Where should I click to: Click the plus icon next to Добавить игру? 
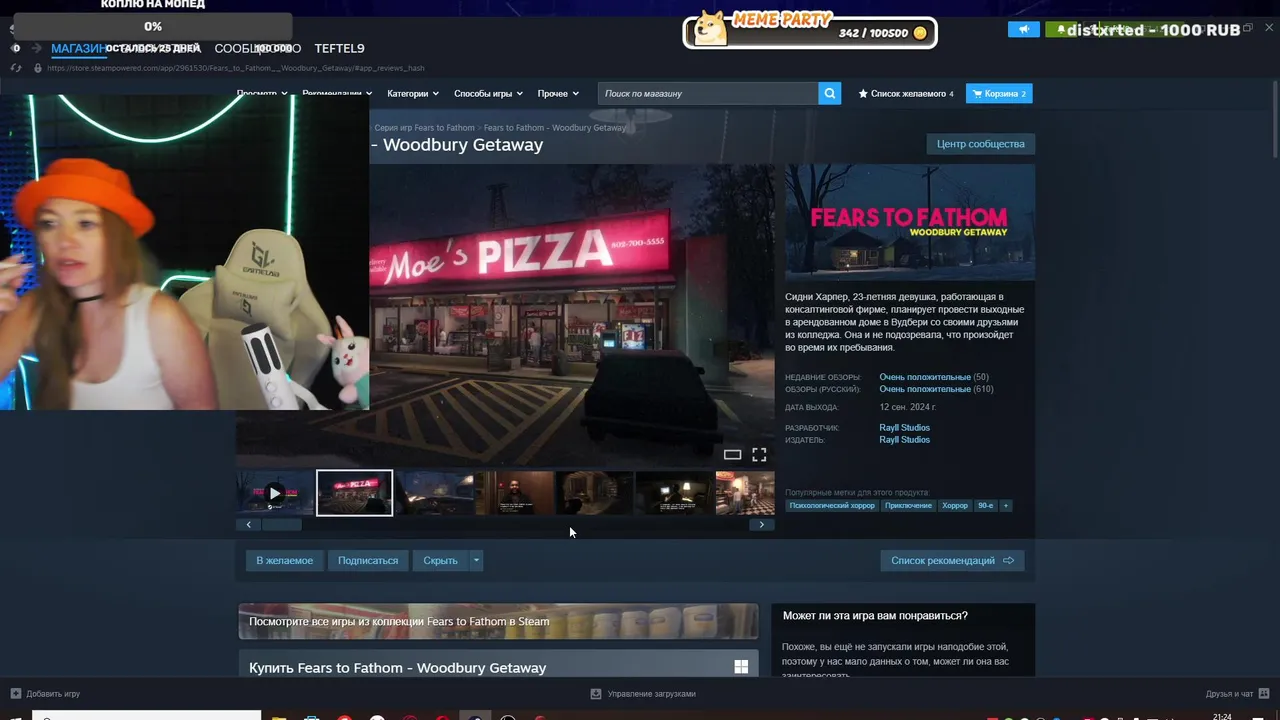click(16, 694)
